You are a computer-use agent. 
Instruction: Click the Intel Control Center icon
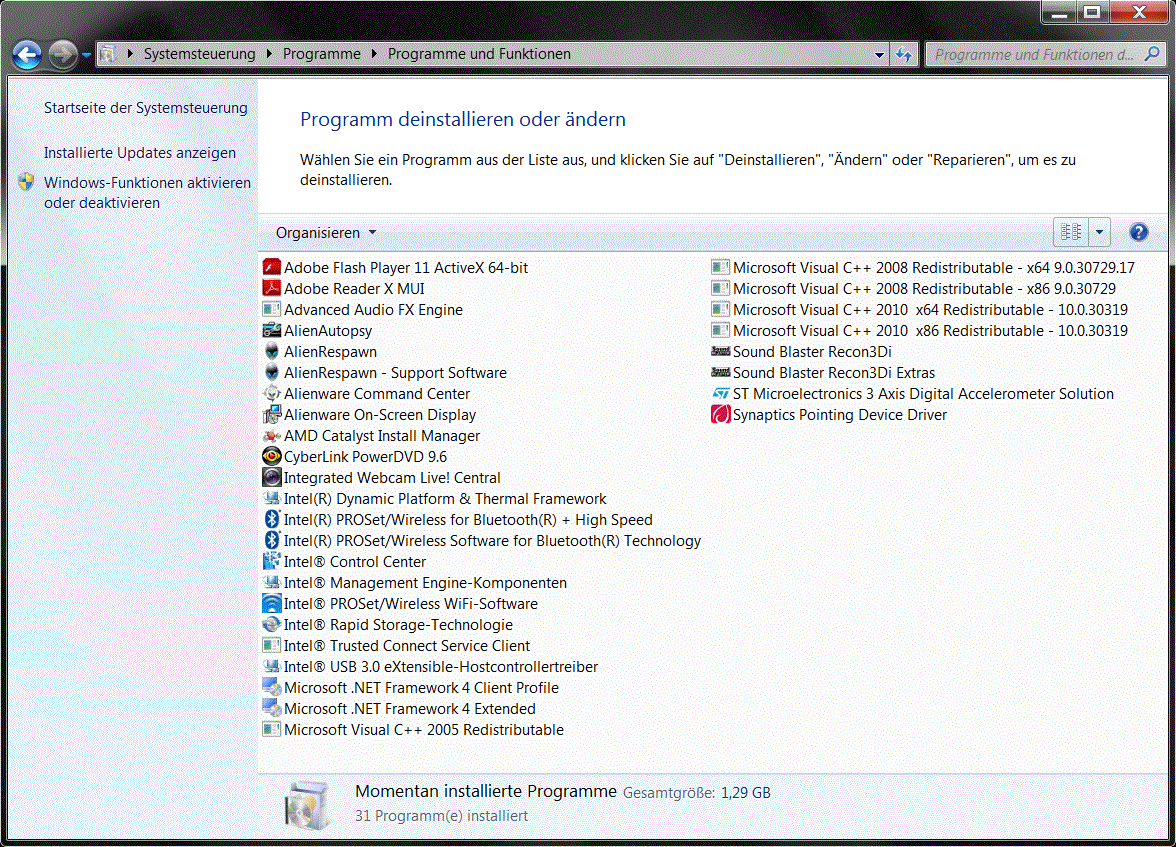[272, 561]
